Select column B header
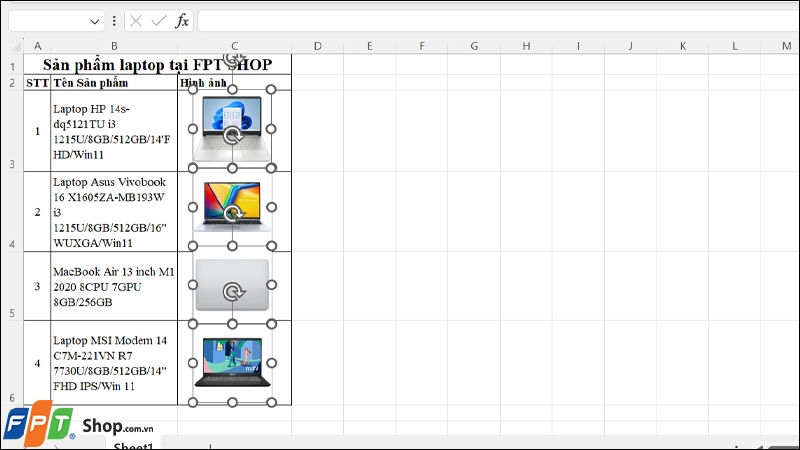Viewport: 800px width, 450px height. (114, 46)
